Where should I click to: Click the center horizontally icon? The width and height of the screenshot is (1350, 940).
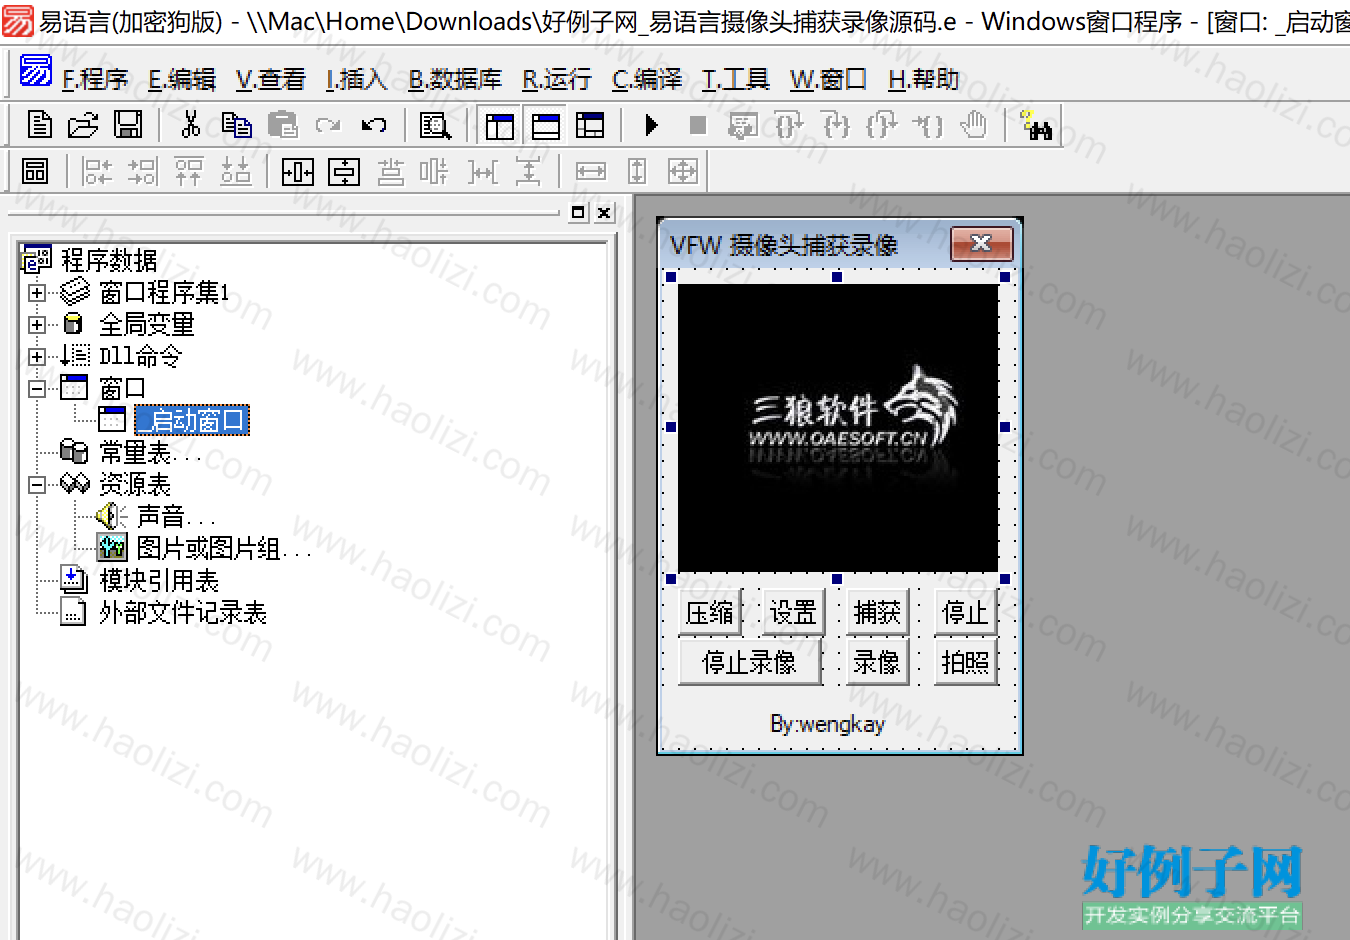[x=298, y=171]
